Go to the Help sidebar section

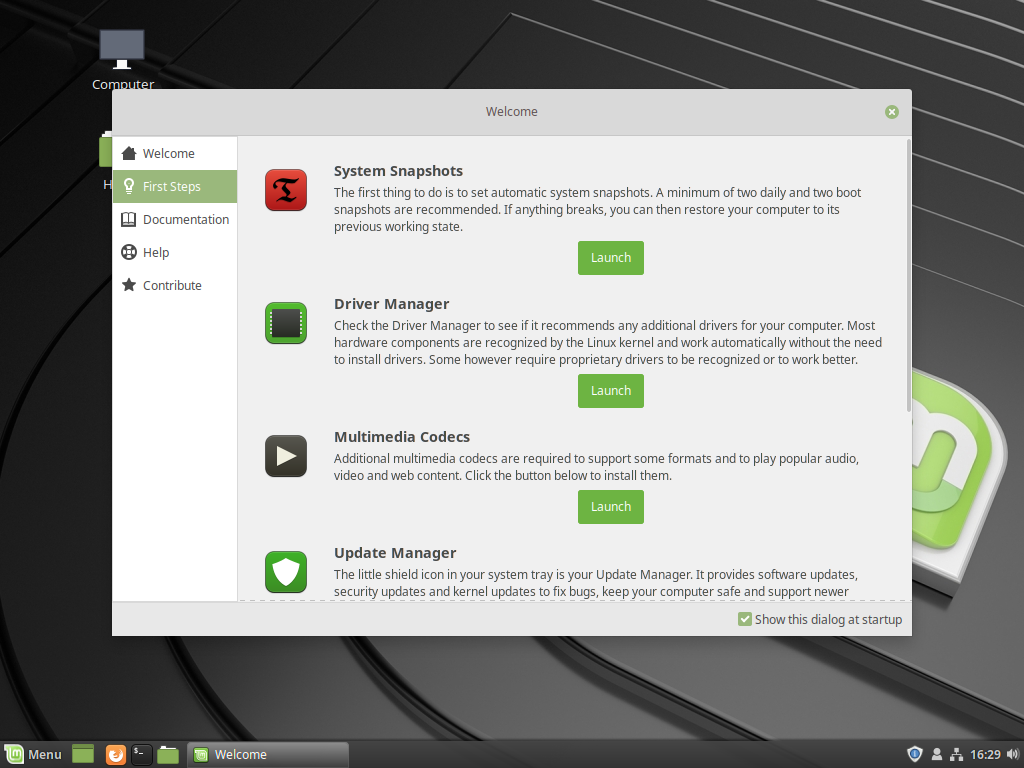175,252
